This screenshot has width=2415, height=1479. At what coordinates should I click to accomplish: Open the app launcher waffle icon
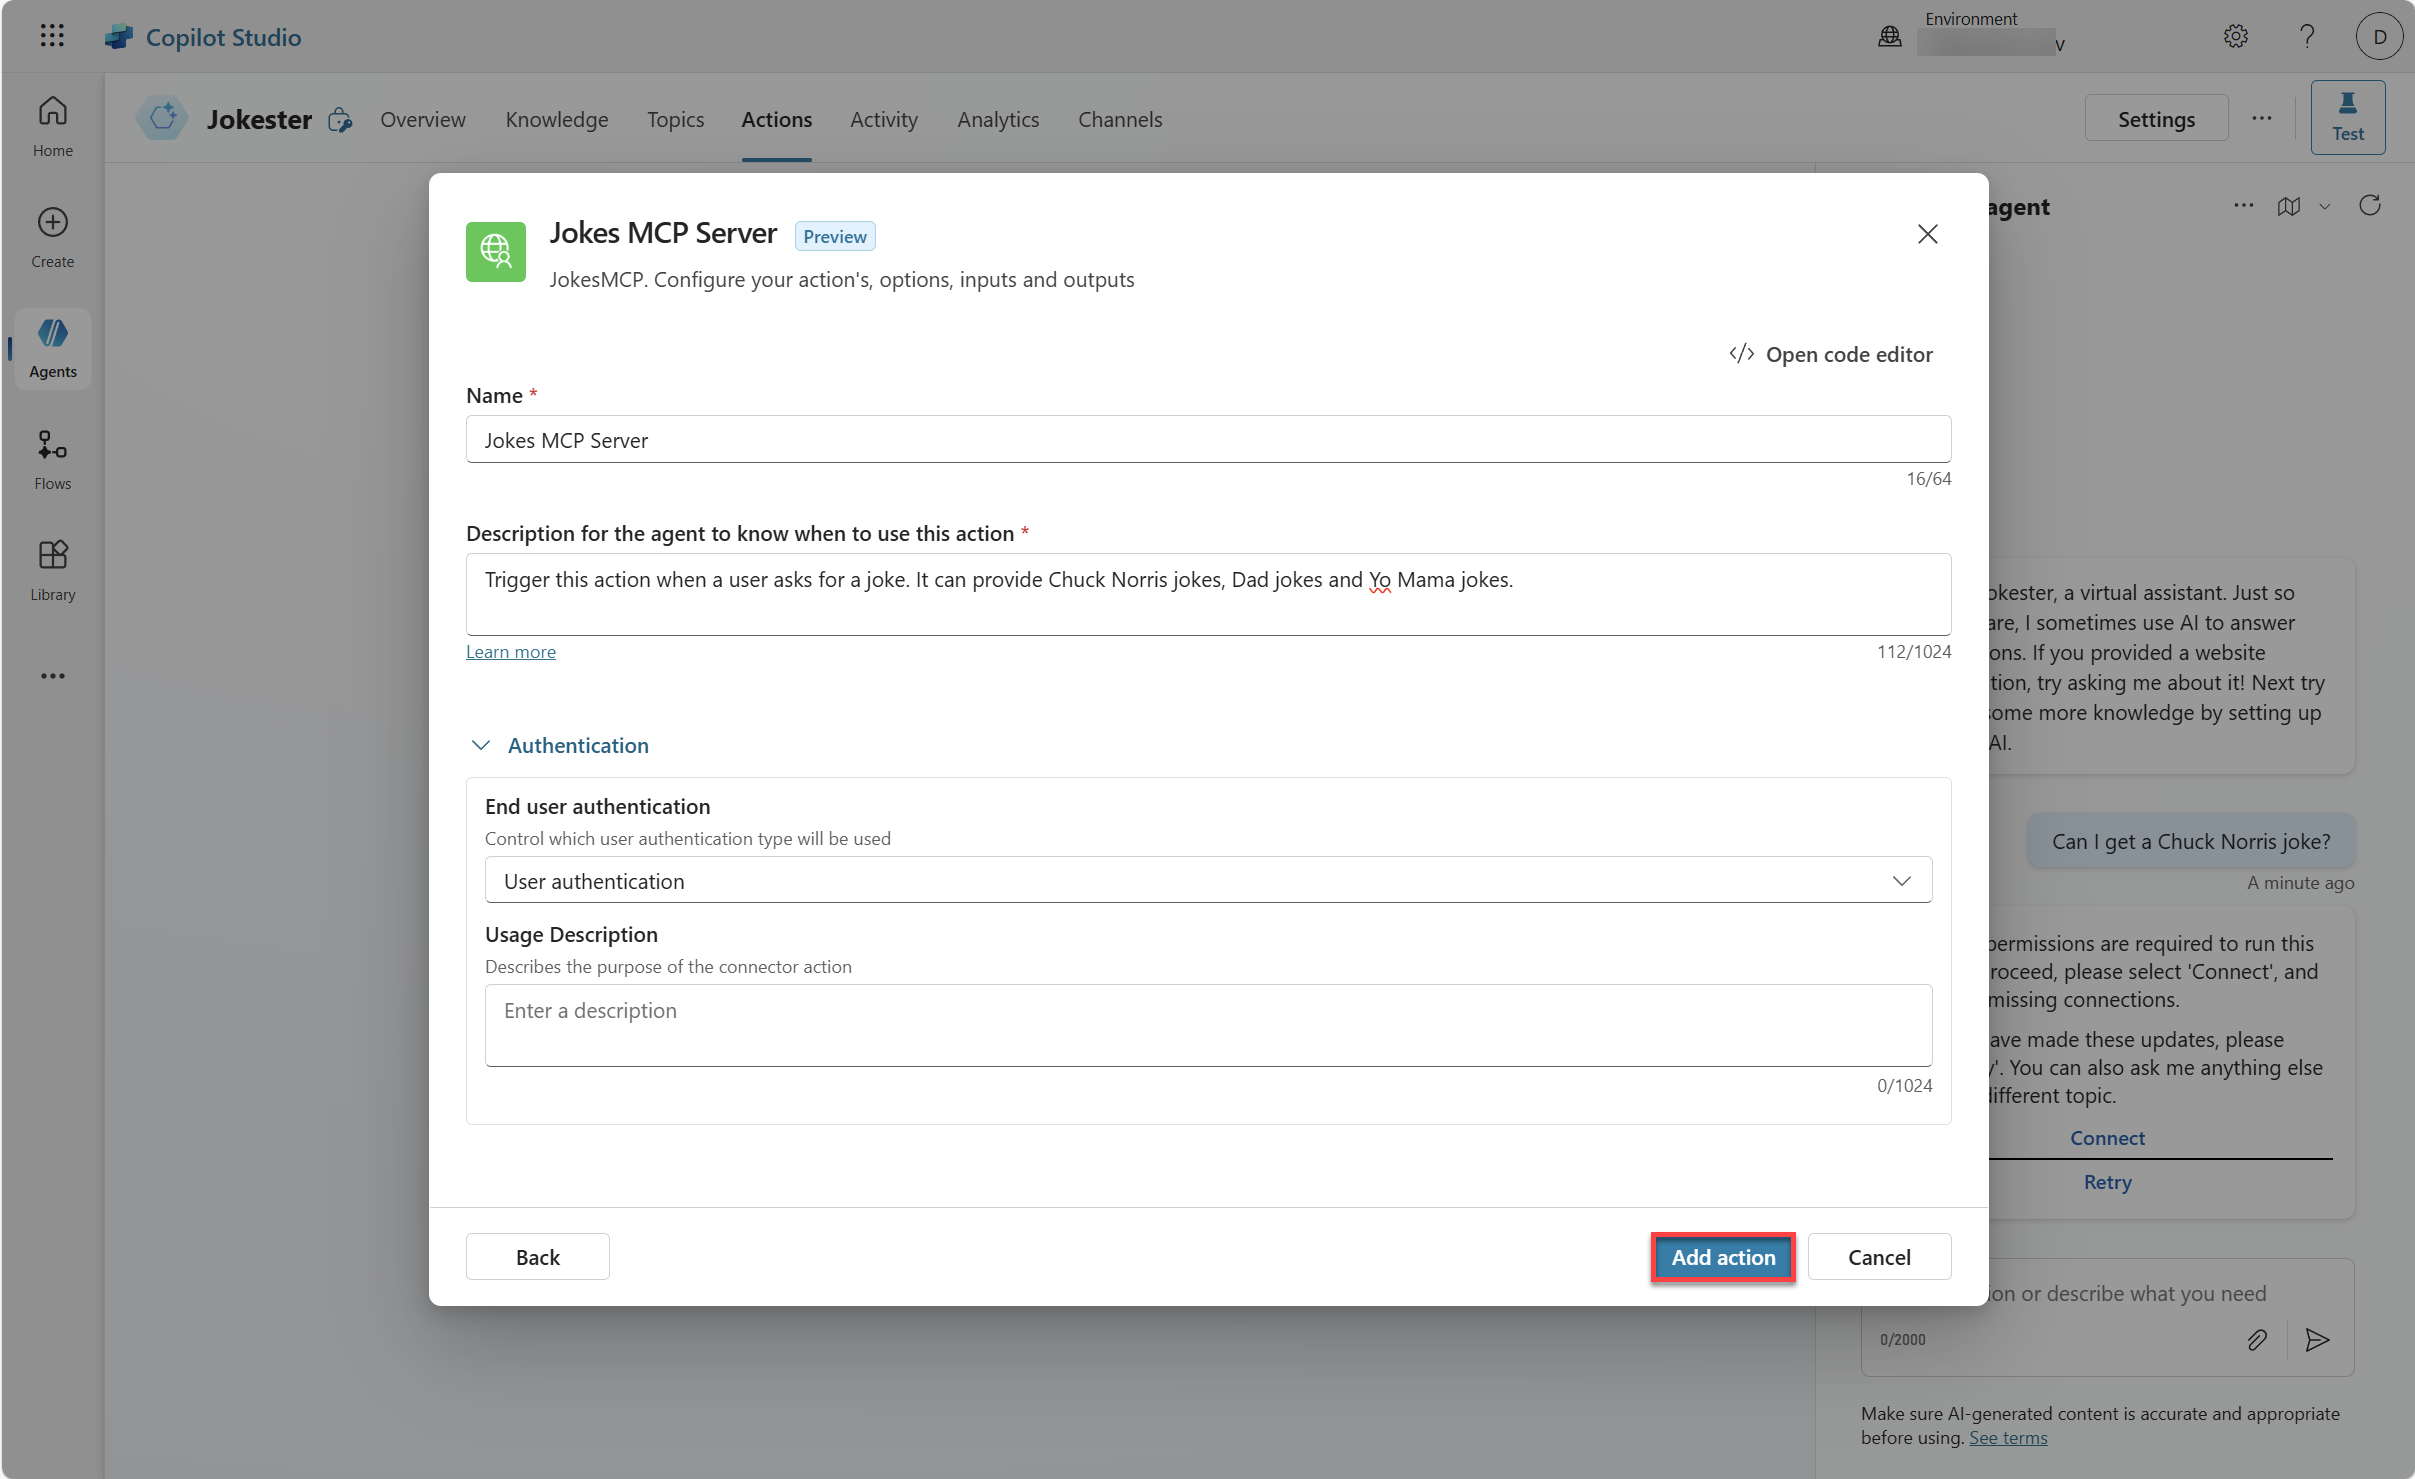point(52,36)
